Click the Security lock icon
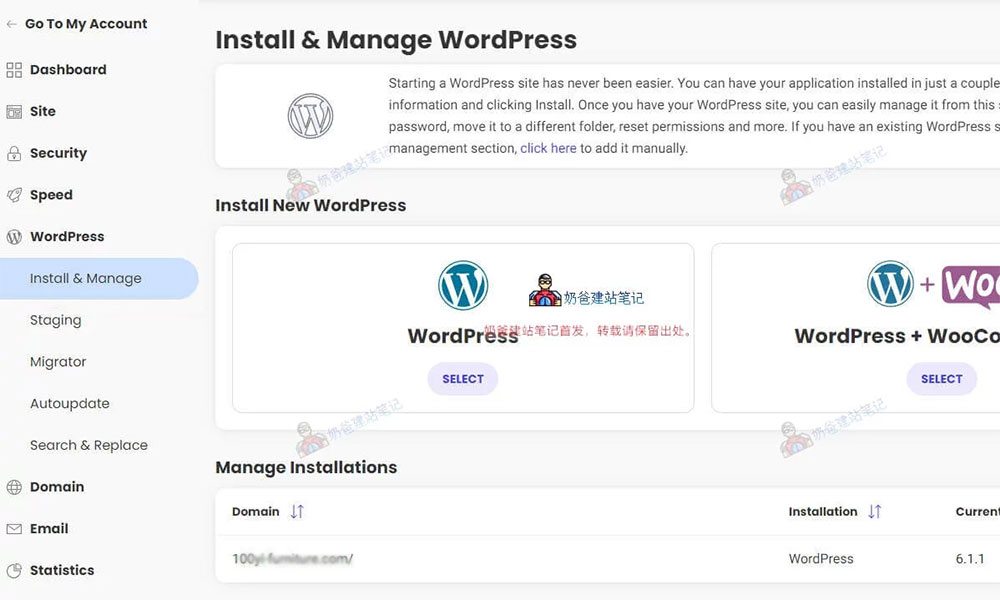Screen dimensions: 1000x600 (x=14, y=154)
